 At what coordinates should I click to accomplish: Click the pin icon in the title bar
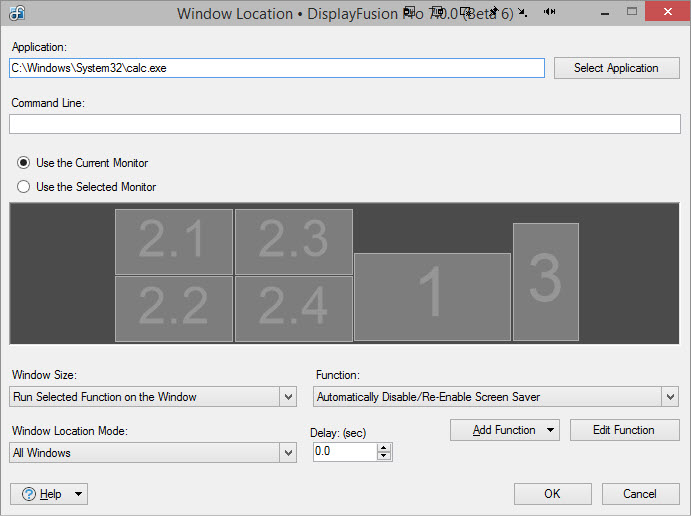[x=492, y=12]
